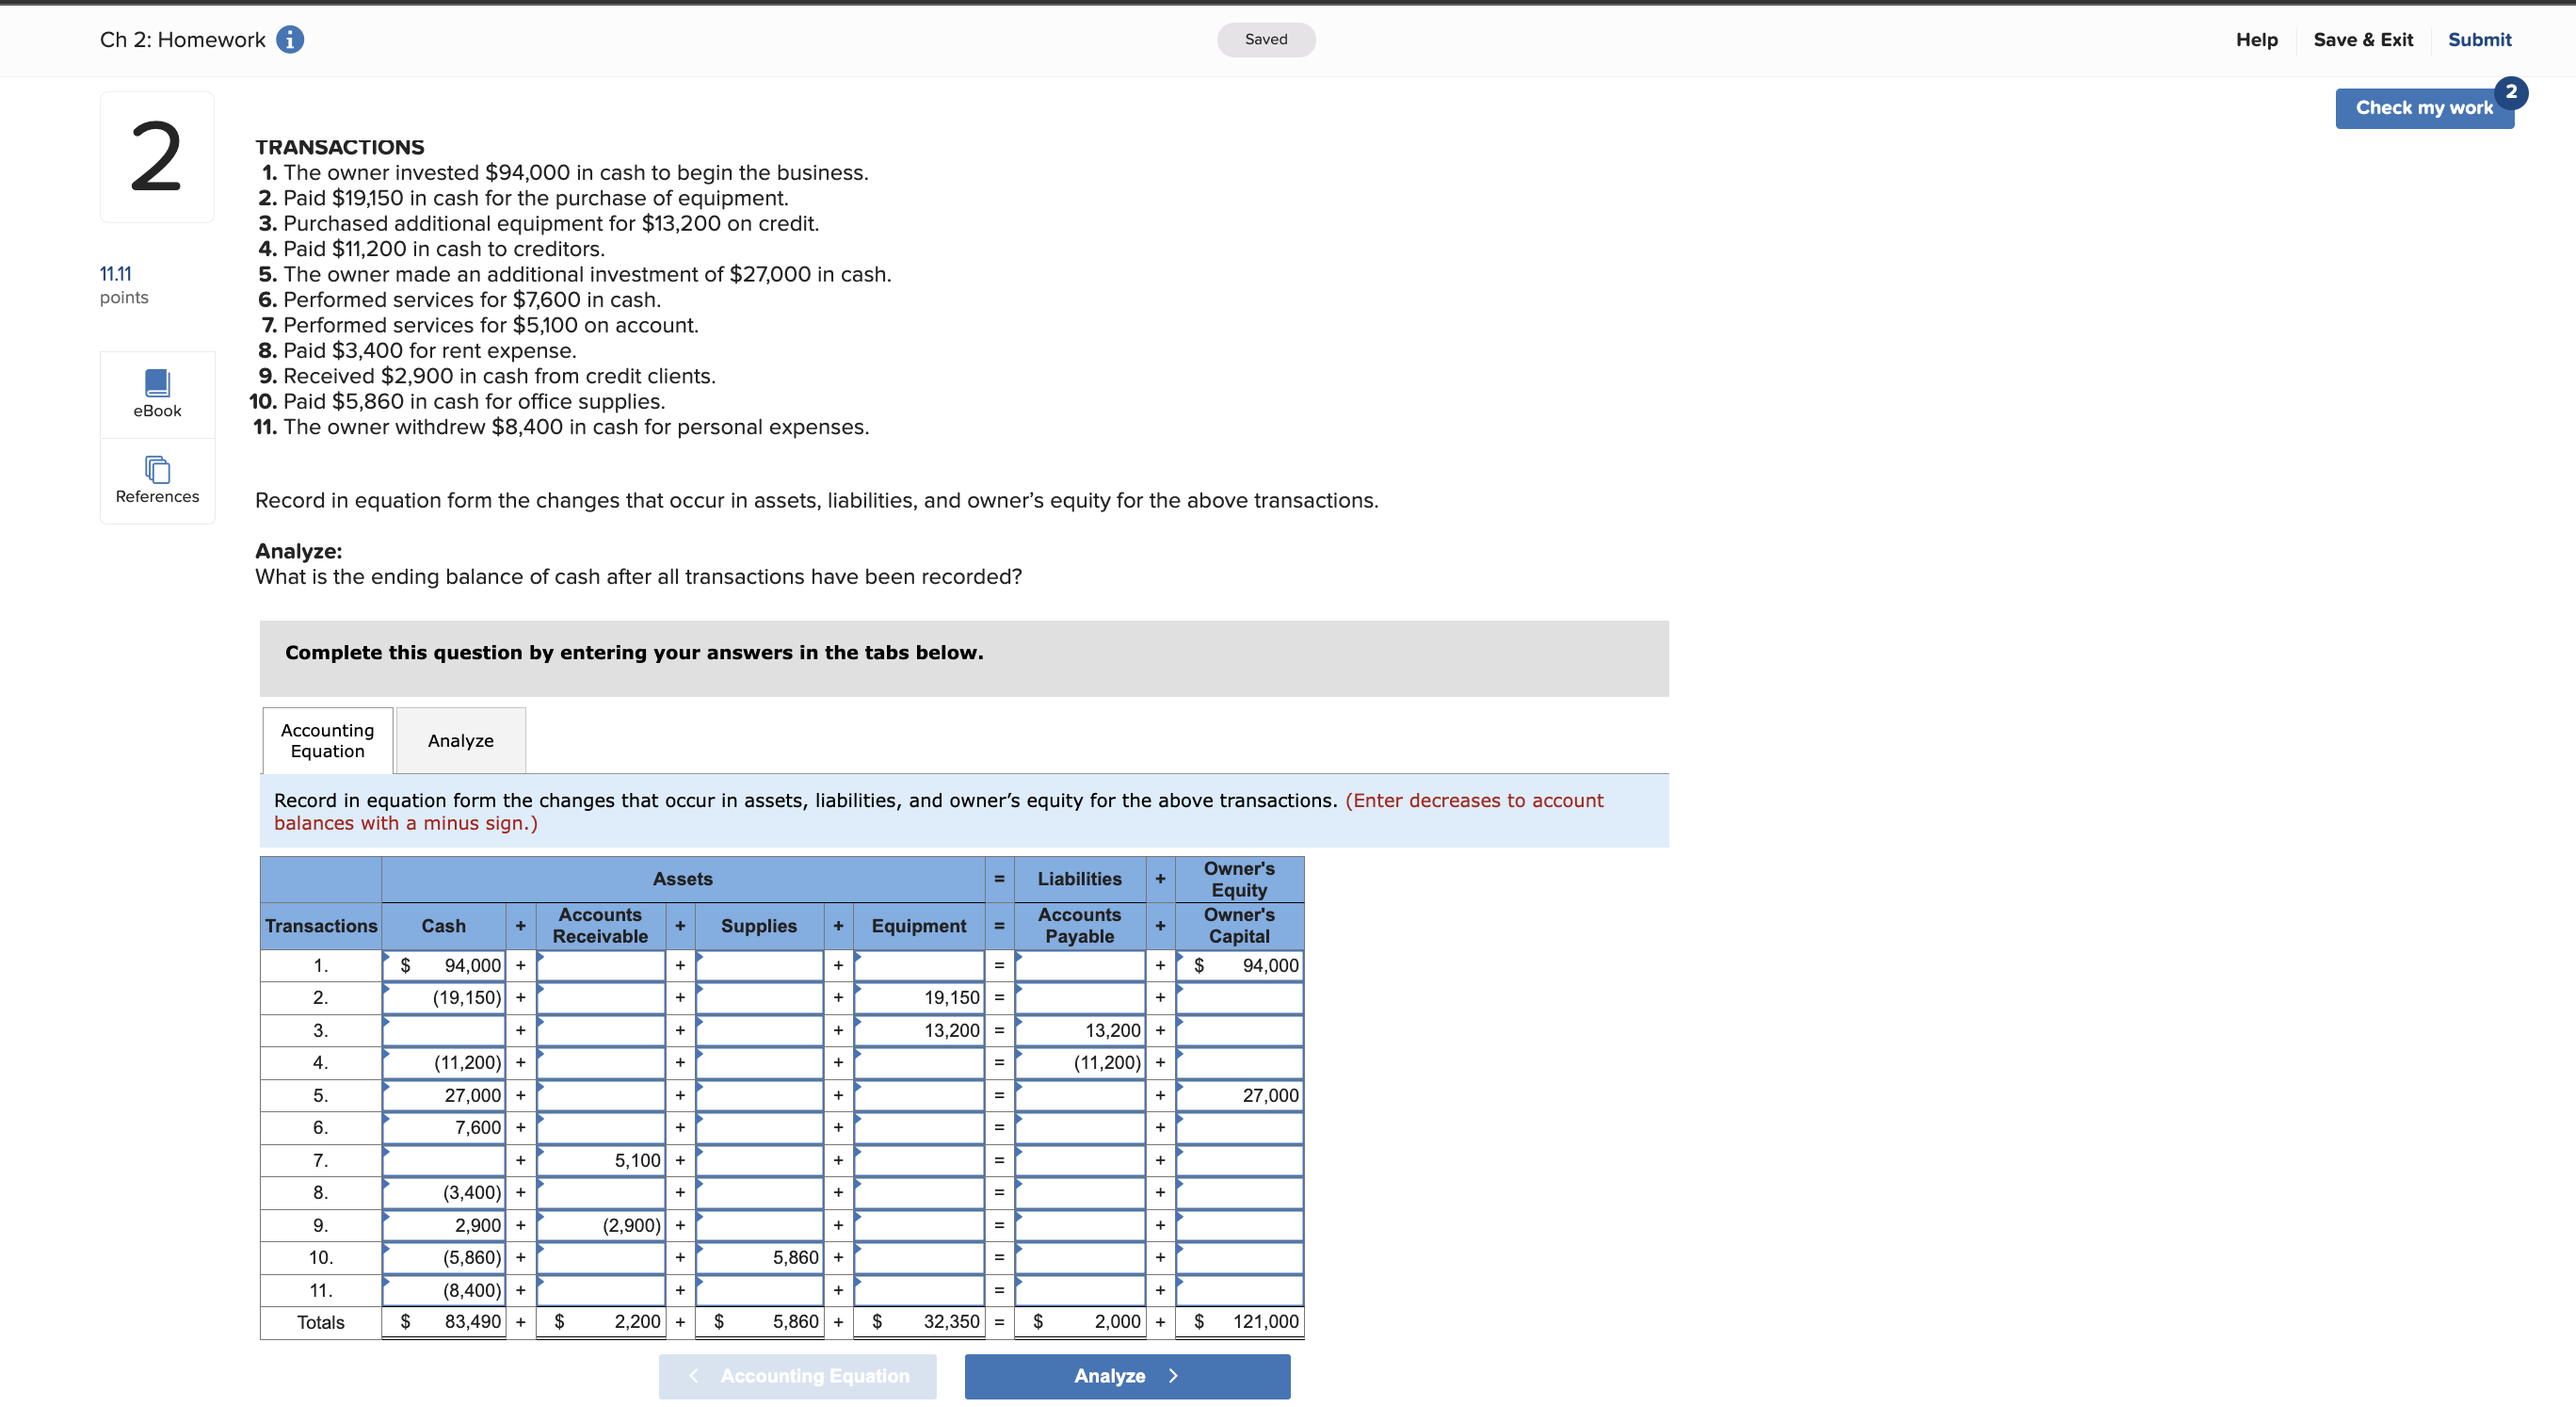Click the Check my work button
This screenshot has height=1407, width=2576.
[2424, 108]
